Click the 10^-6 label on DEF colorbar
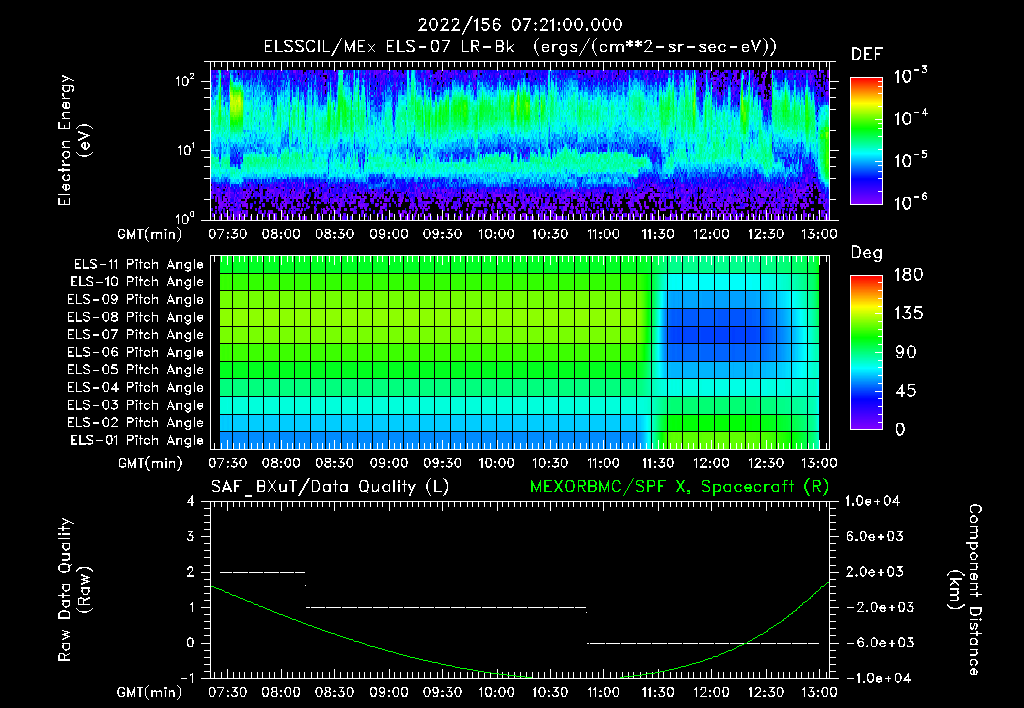 pyautogui.click(x=910, y=202)
